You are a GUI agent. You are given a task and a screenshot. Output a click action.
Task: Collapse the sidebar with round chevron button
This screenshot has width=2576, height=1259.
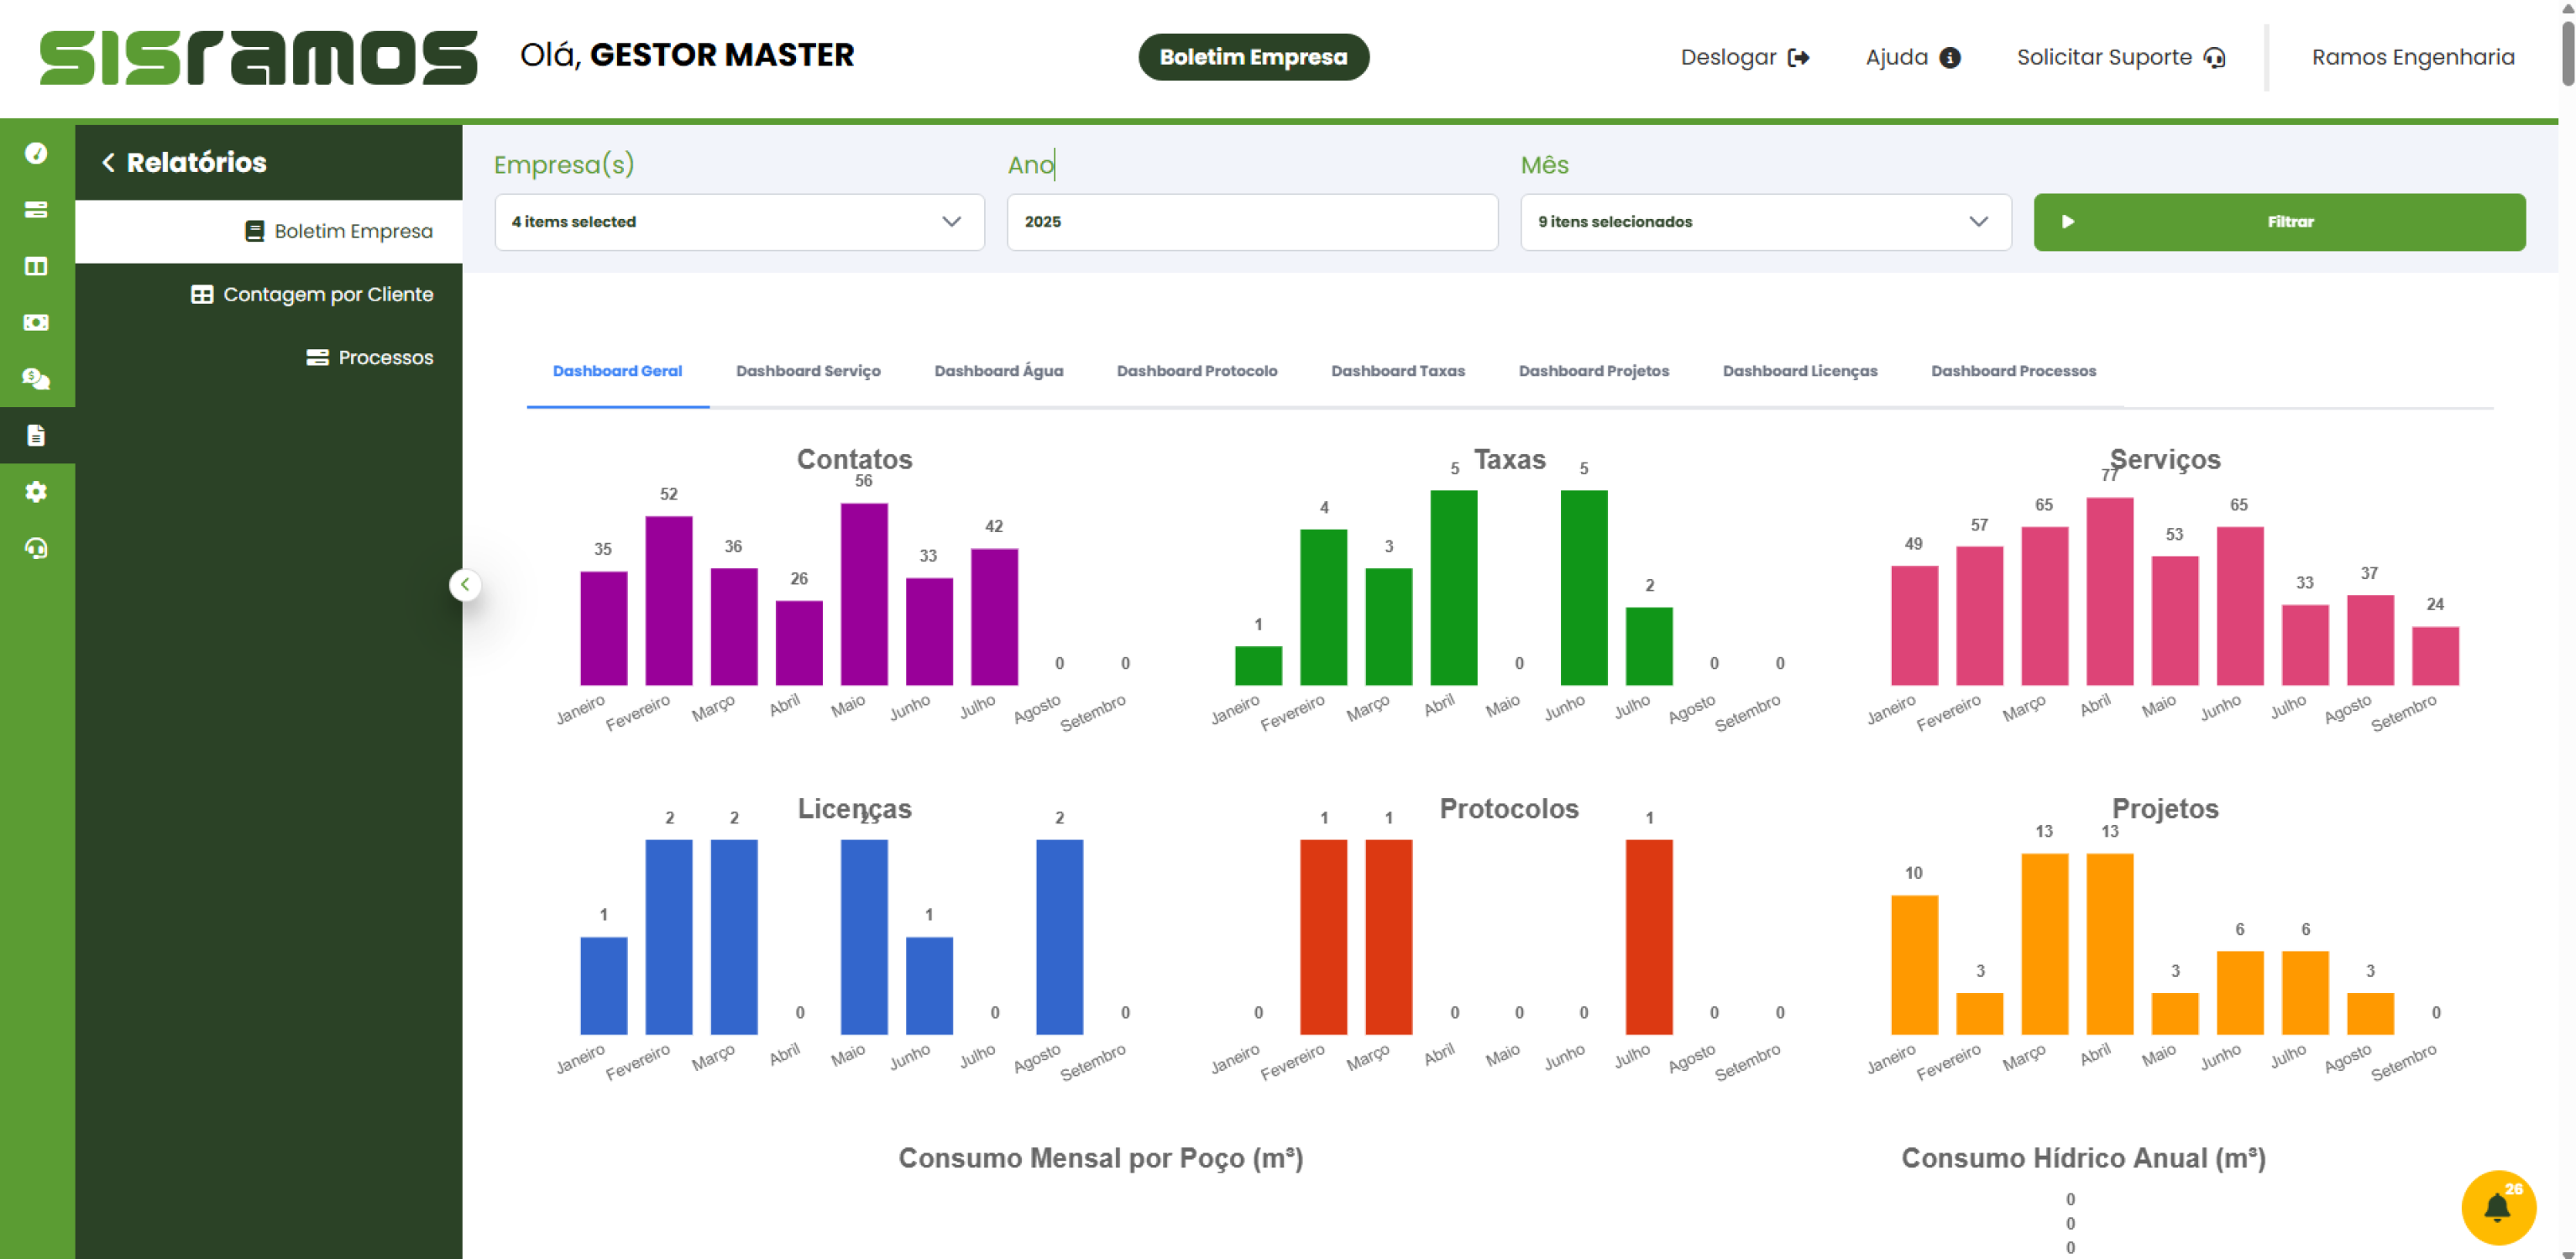(x=465, y=585)
